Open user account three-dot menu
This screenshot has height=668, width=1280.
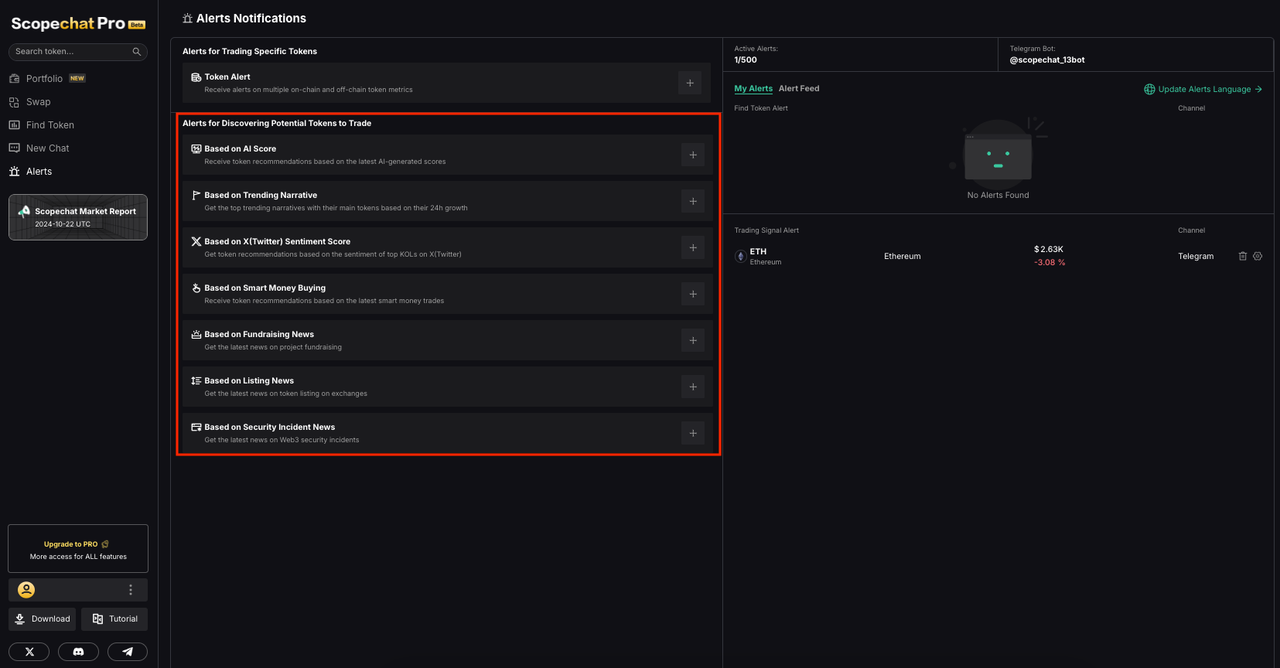point(130,590)
